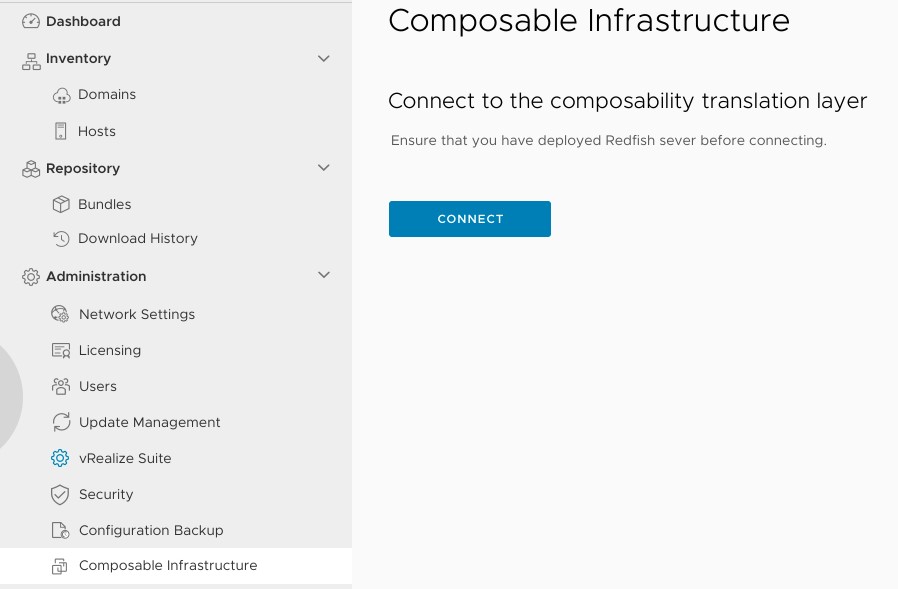Click the Domains cloud icon
The height and width of the screenshot is (589, 898).
[x=61, y=95]
